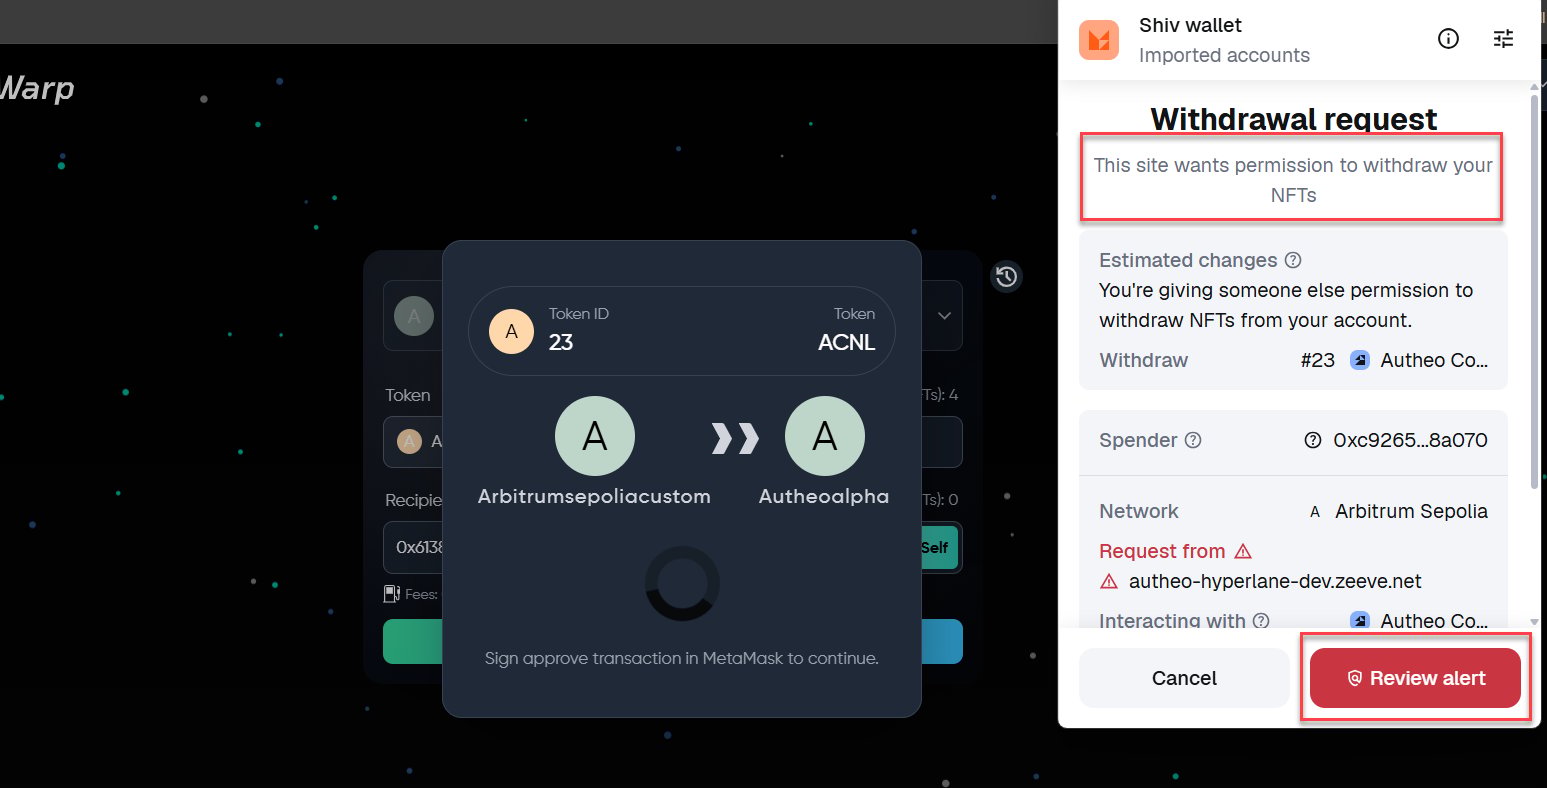Click the Autheo icon in Interacting with row
The height and width of the screenshot is (788, 1547).
click(1360, 621)
